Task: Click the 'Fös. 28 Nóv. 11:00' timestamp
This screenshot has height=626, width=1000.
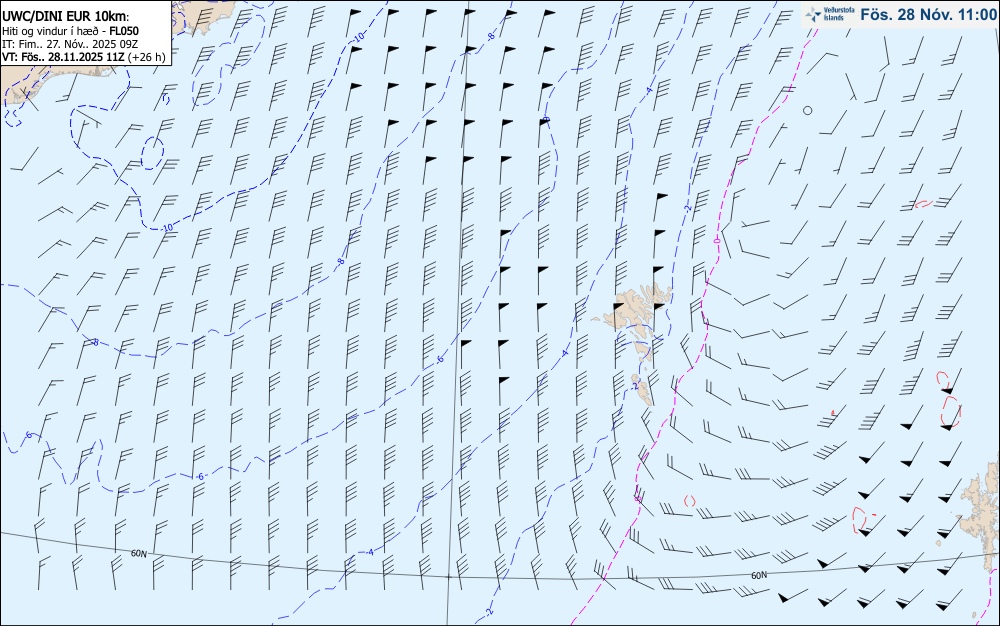Action: [x=928, y=15]
